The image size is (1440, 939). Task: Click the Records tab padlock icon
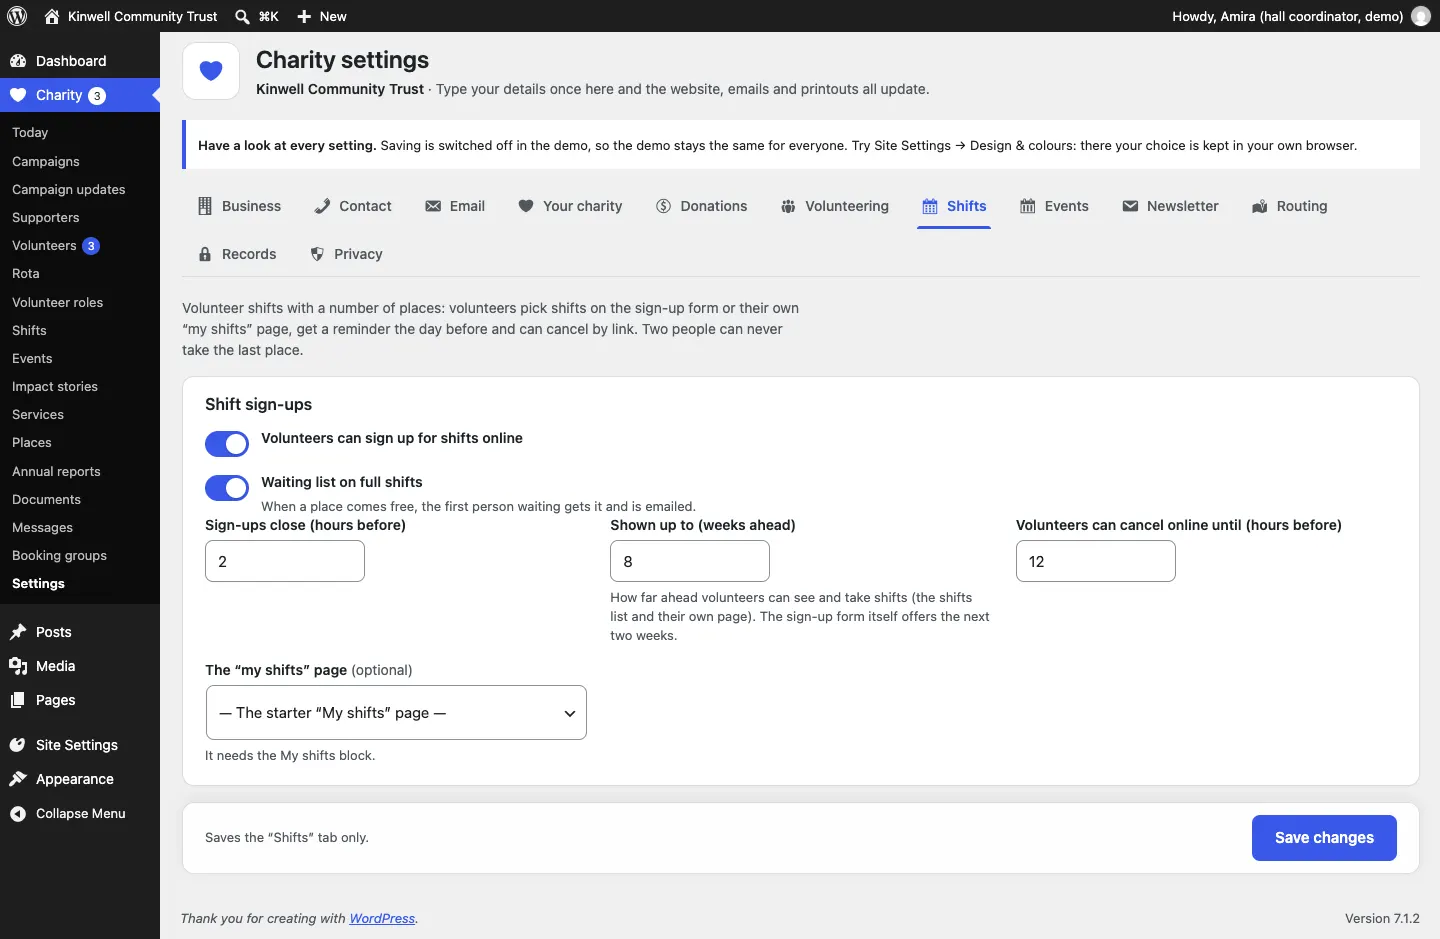(205, 254)
